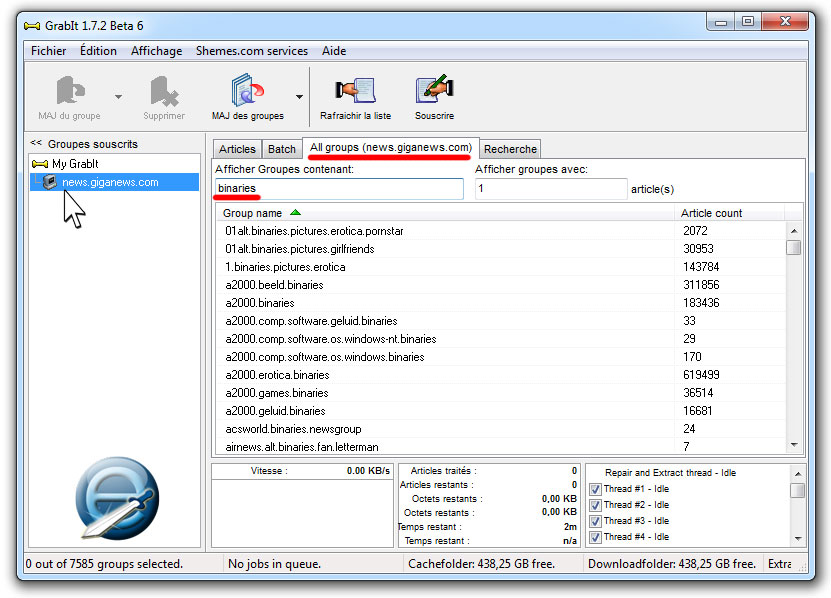The image size is (831, 598).
Task: Sort by the Group name column header
Action: click(x=445, y=213)
